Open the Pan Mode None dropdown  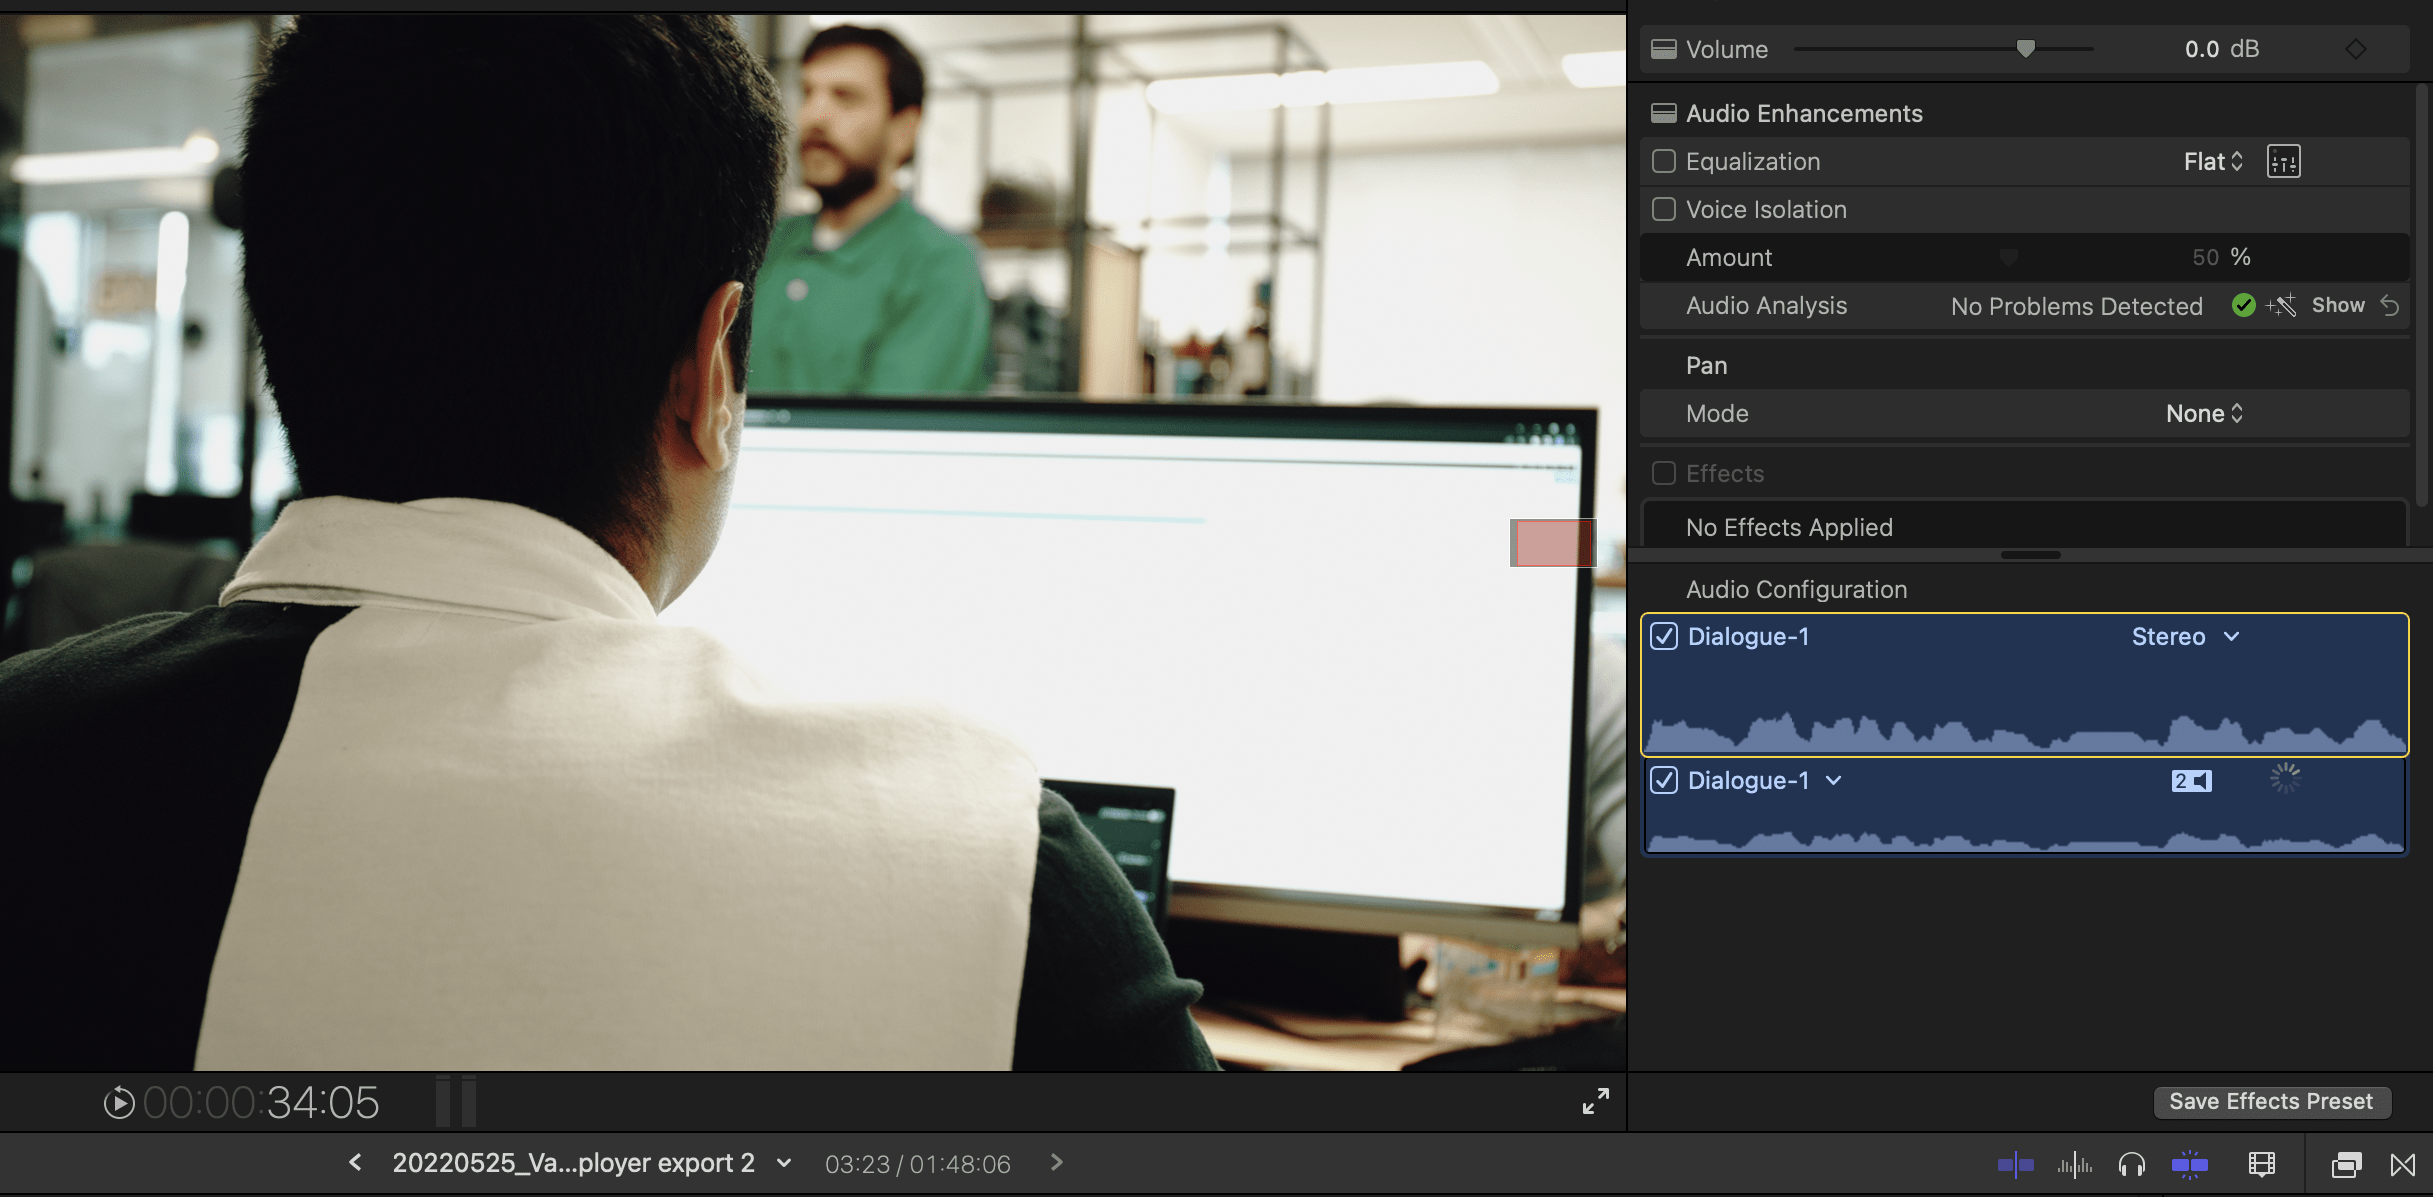[x=2204, y=413]
